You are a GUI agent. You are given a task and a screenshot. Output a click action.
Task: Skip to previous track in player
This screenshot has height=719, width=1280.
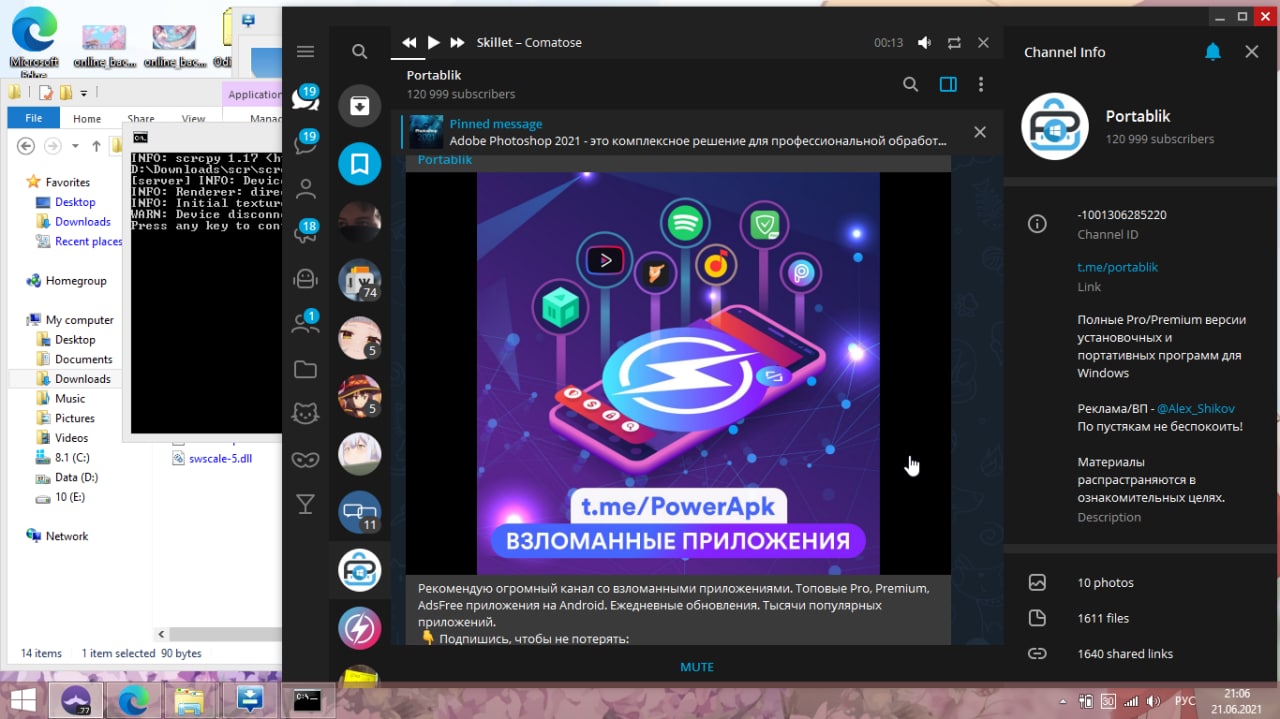[x=409, y=43]
